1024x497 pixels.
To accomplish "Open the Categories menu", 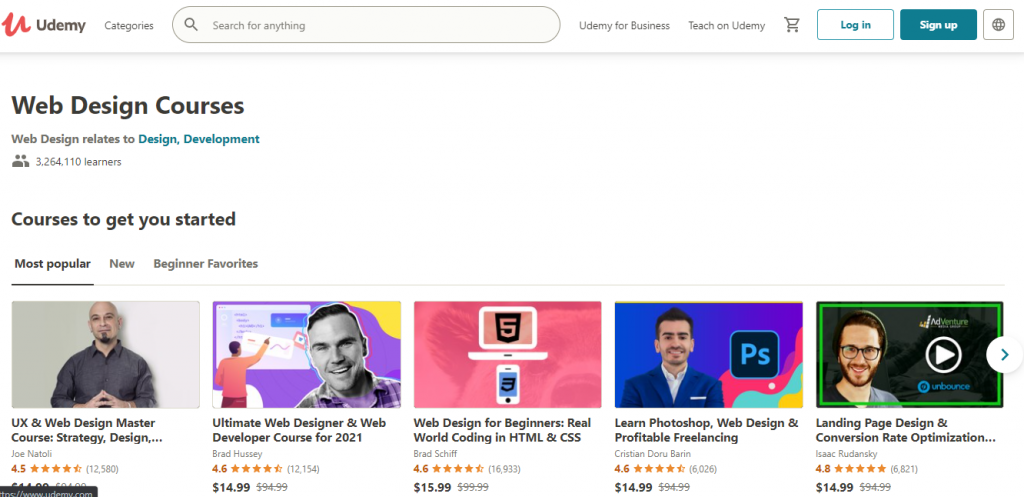I will (x=129, y=25).
